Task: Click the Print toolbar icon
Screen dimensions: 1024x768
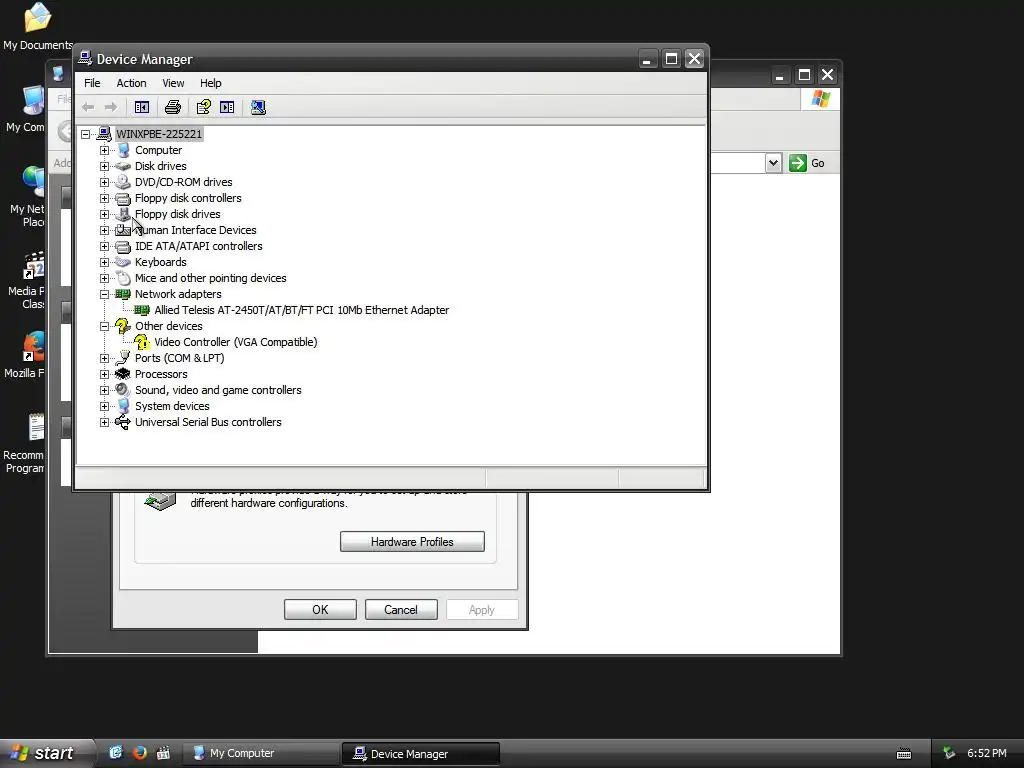Action: pos(172,107)
